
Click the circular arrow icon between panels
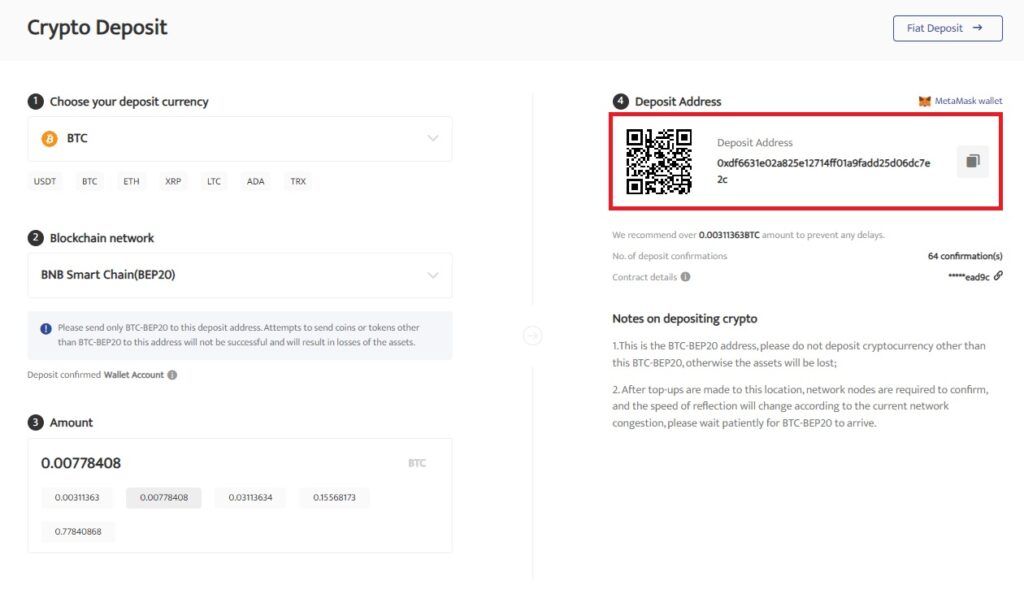pyautogui.click(x=532, y=336)
